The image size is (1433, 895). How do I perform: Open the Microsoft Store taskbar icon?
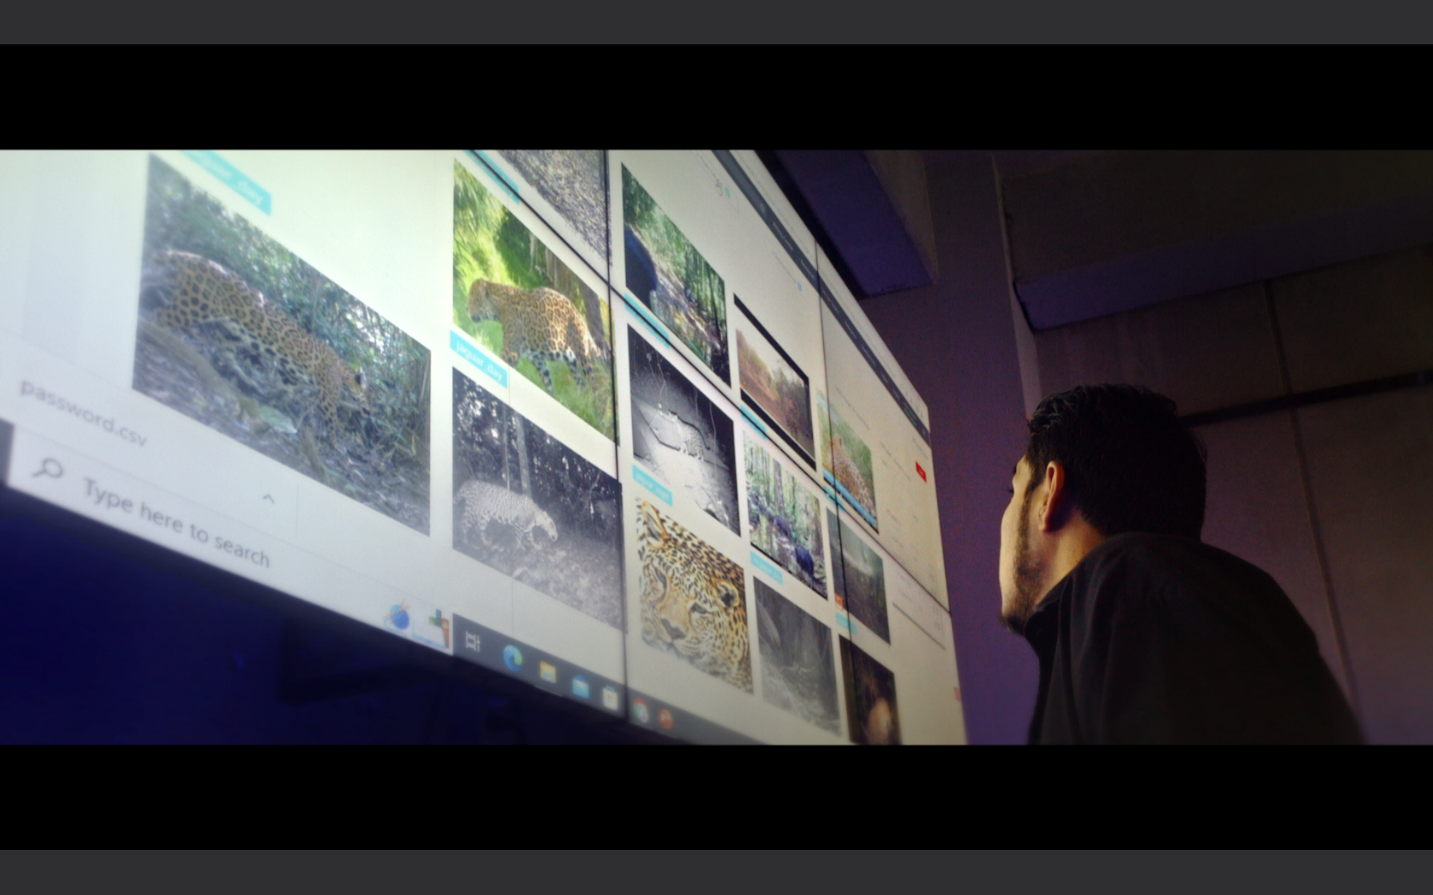pyautogui.click(x=610, y=697)
